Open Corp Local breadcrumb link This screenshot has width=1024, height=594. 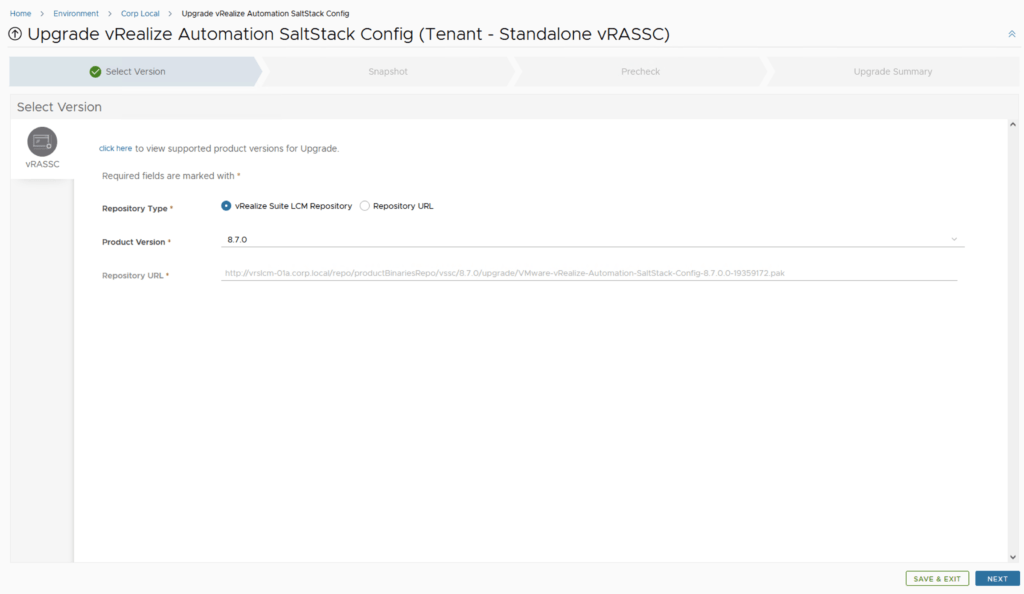point(140,13)
